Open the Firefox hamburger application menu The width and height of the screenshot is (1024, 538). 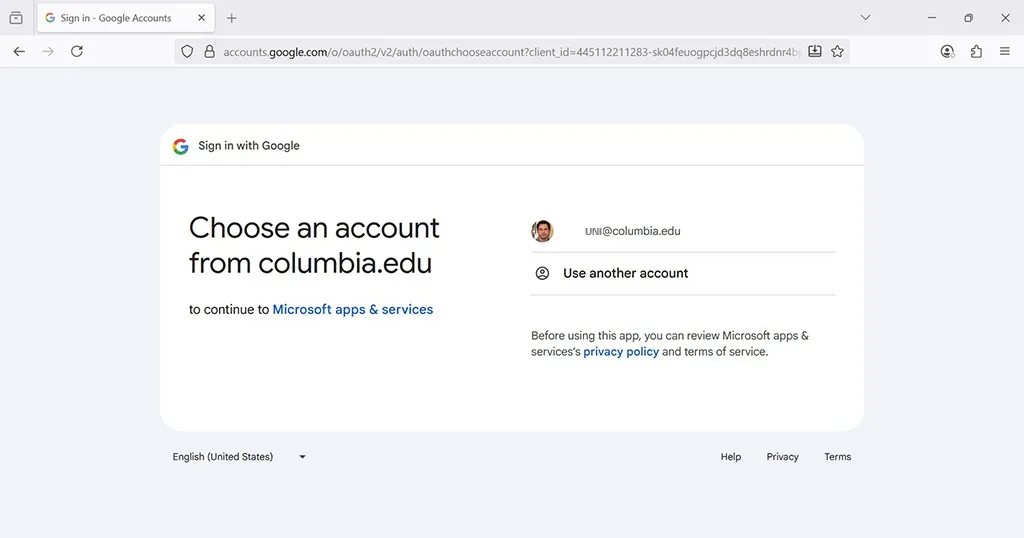coord(1004,52)
